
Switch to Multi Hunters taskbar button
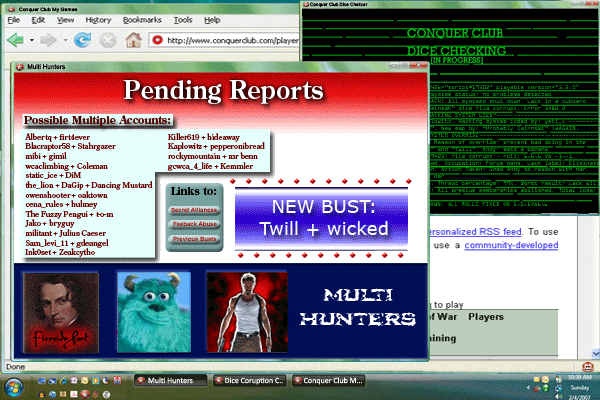click(x=170, y=380)
